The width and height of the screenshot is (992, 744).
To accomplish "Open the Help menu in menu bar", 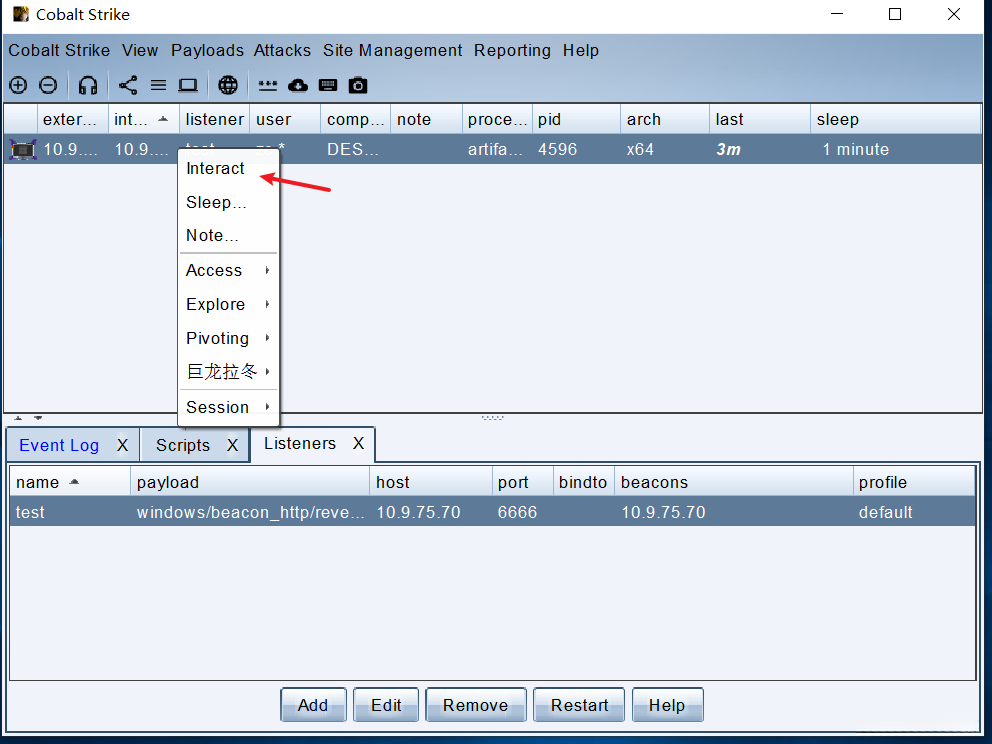I will click(x=581, y=50).
